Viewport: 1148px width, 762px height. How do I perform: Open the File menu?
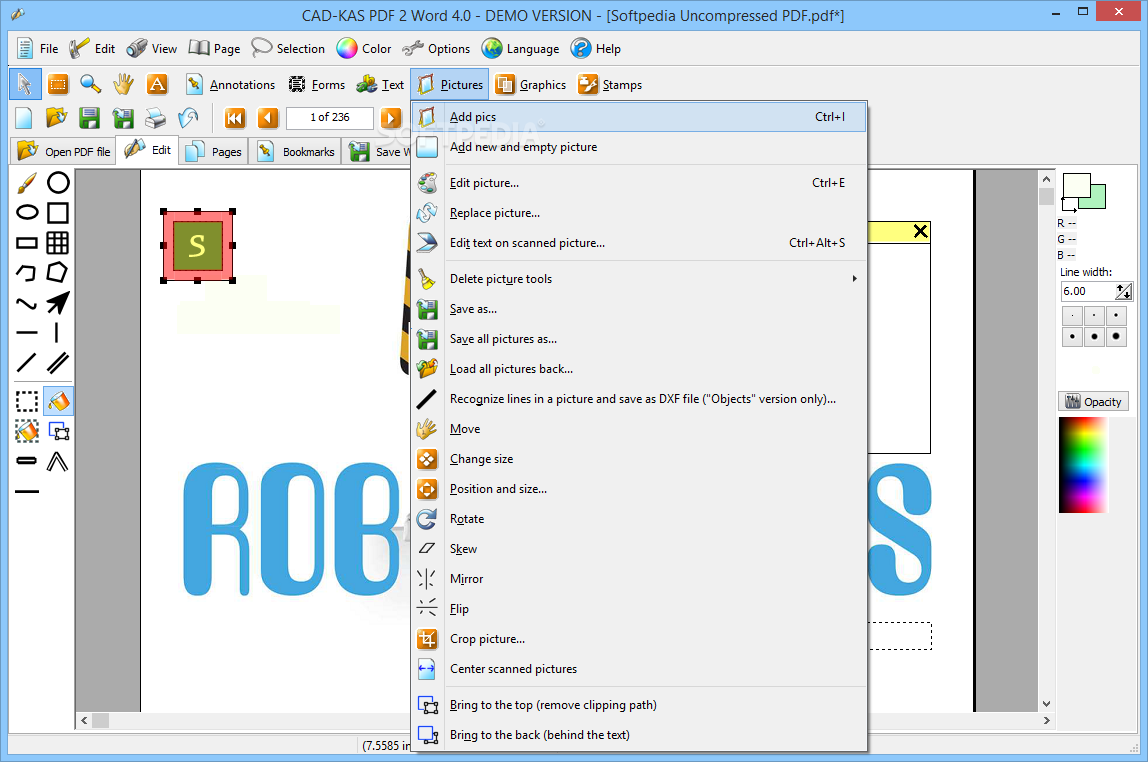(x=38, y=49)
